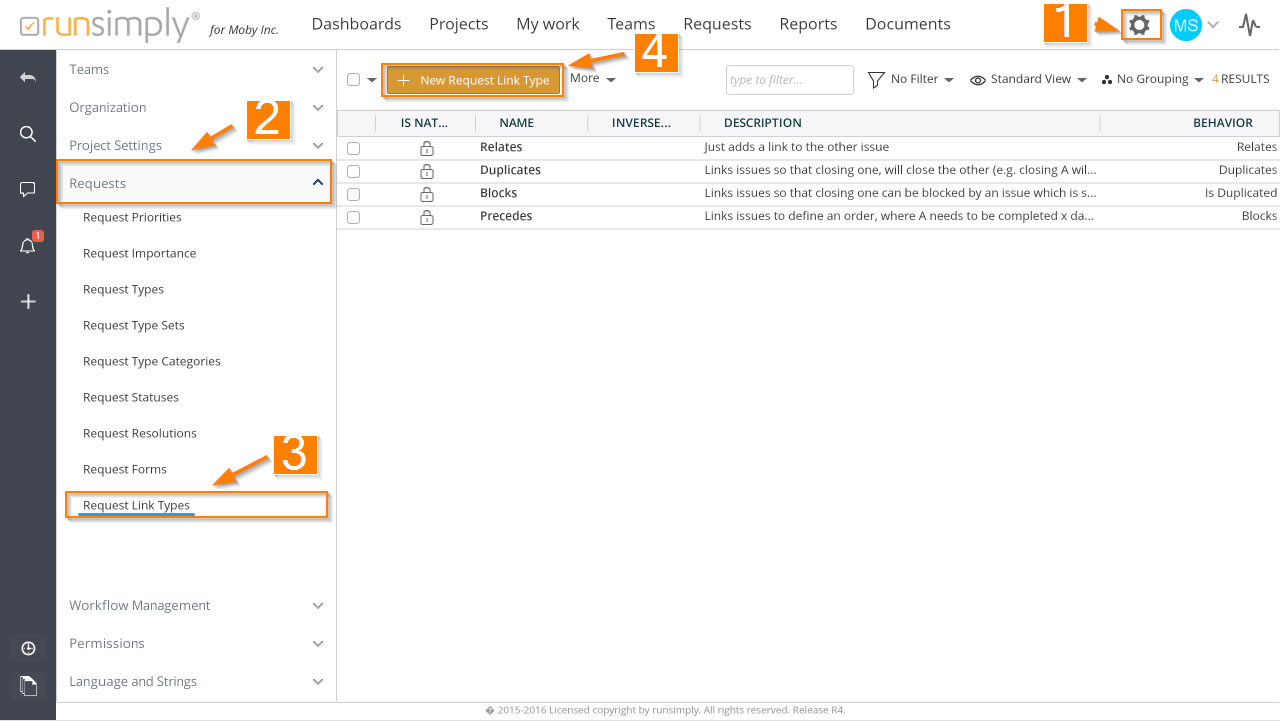
Task: Click the type to filter input field
Action: [x=789, y=80]
